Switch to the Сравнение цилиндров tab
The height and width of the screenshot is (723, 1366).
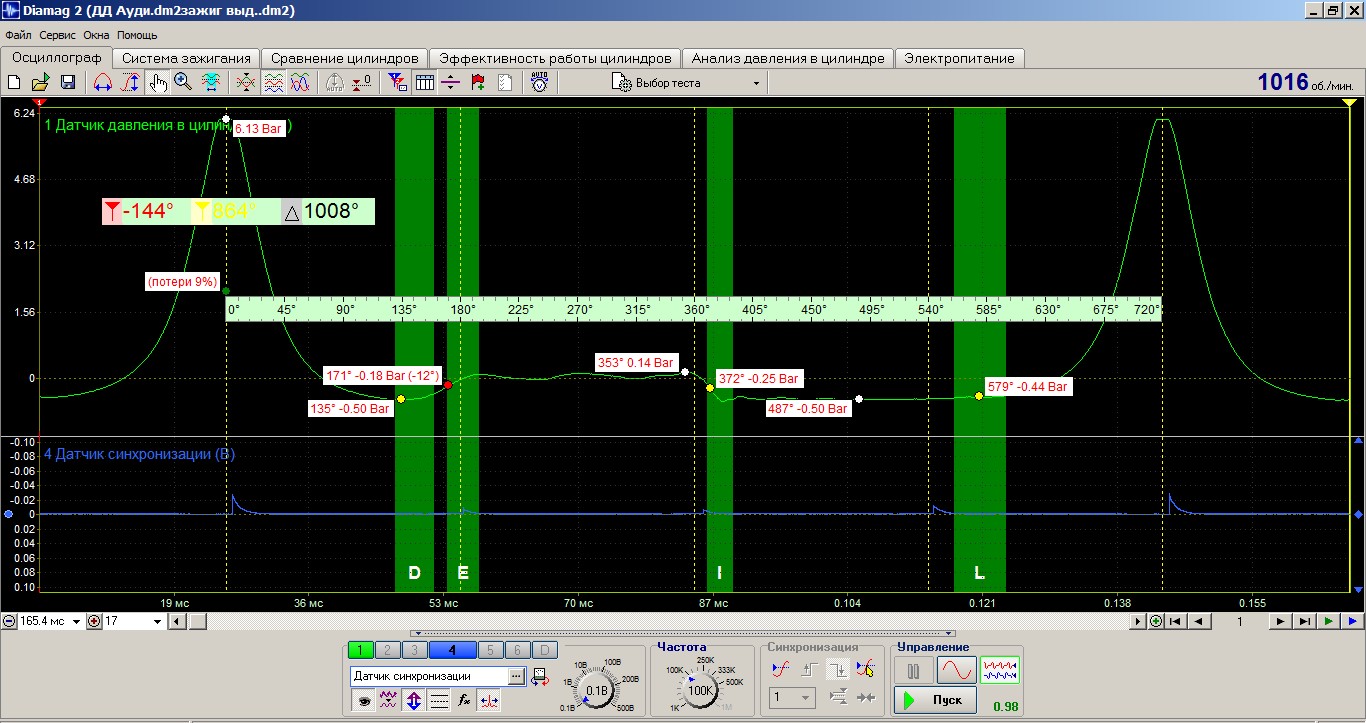[345, 58]
